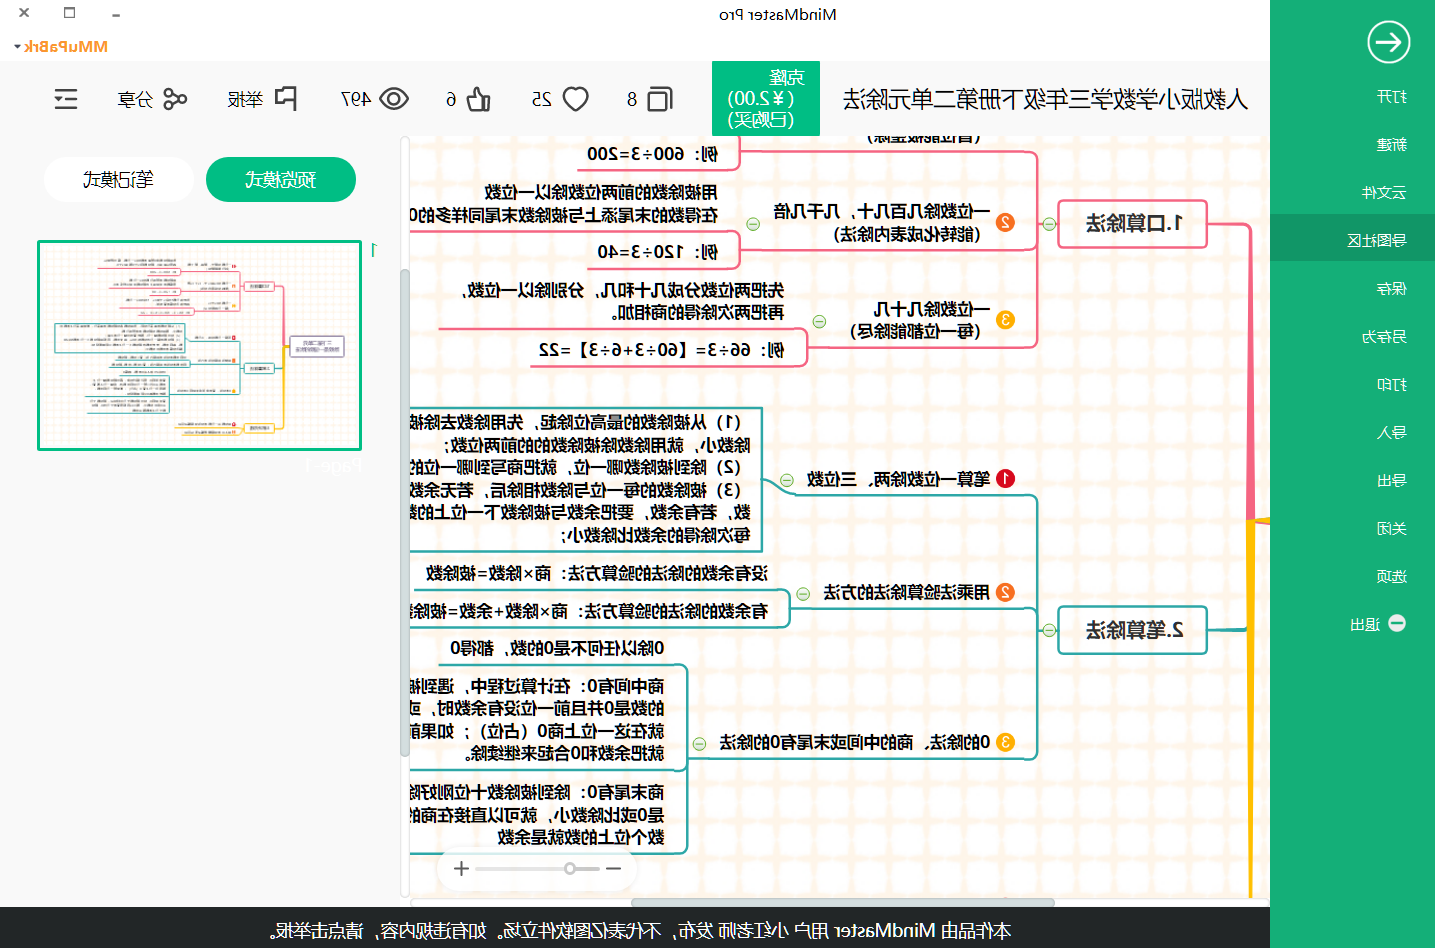Screen dimensions: 1435x948
Task: Select 选项 in the sidebar menu
Action: (x=1392, y=576)
